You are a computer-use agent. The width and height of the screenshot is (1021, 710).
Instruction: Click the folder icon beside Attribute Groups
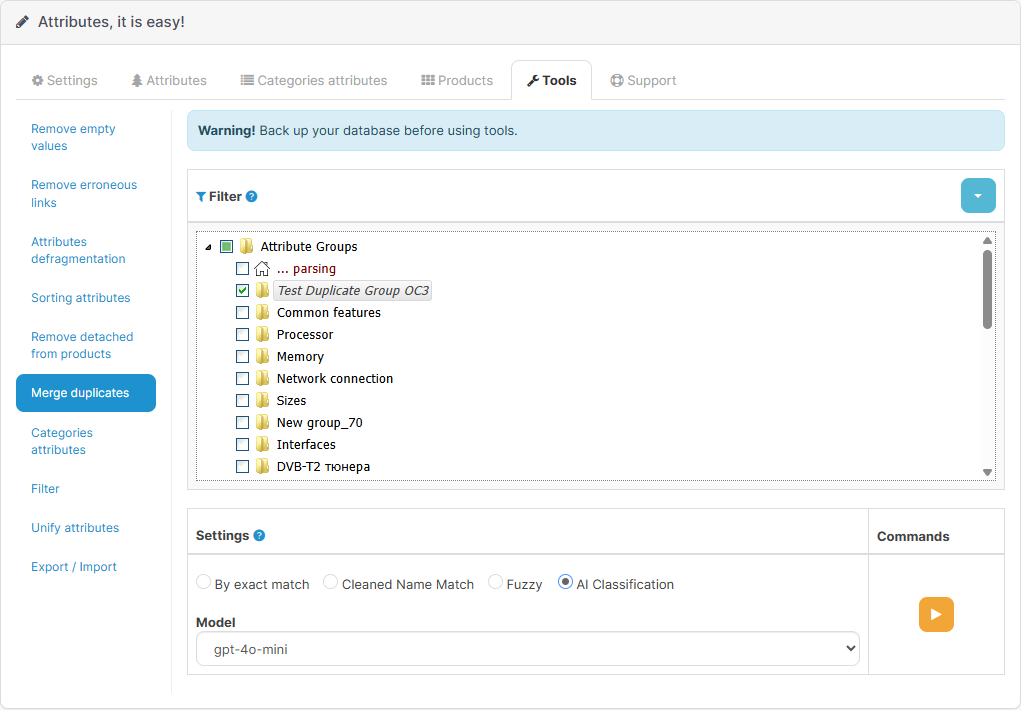coord(245,246)
